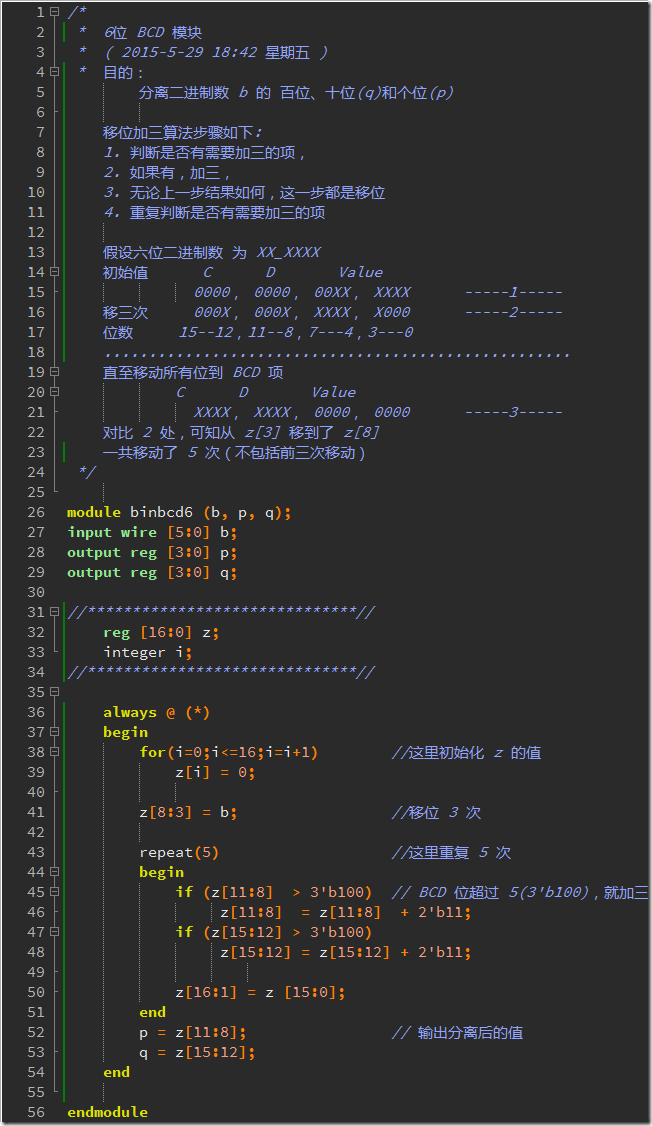The image size is (652, 1126).
Task: Click the 'end' keyword on line 54
Action: (116, 1072)
